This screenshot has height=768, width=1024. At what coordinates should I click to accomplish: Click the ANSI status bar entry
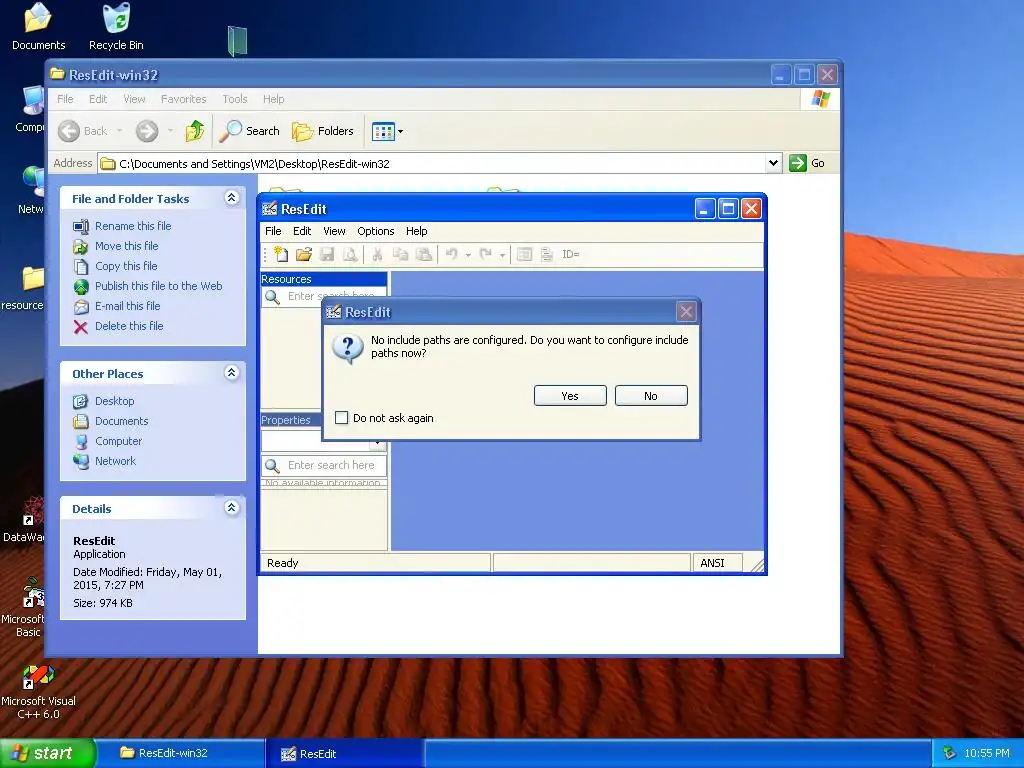tap(716, 563)
